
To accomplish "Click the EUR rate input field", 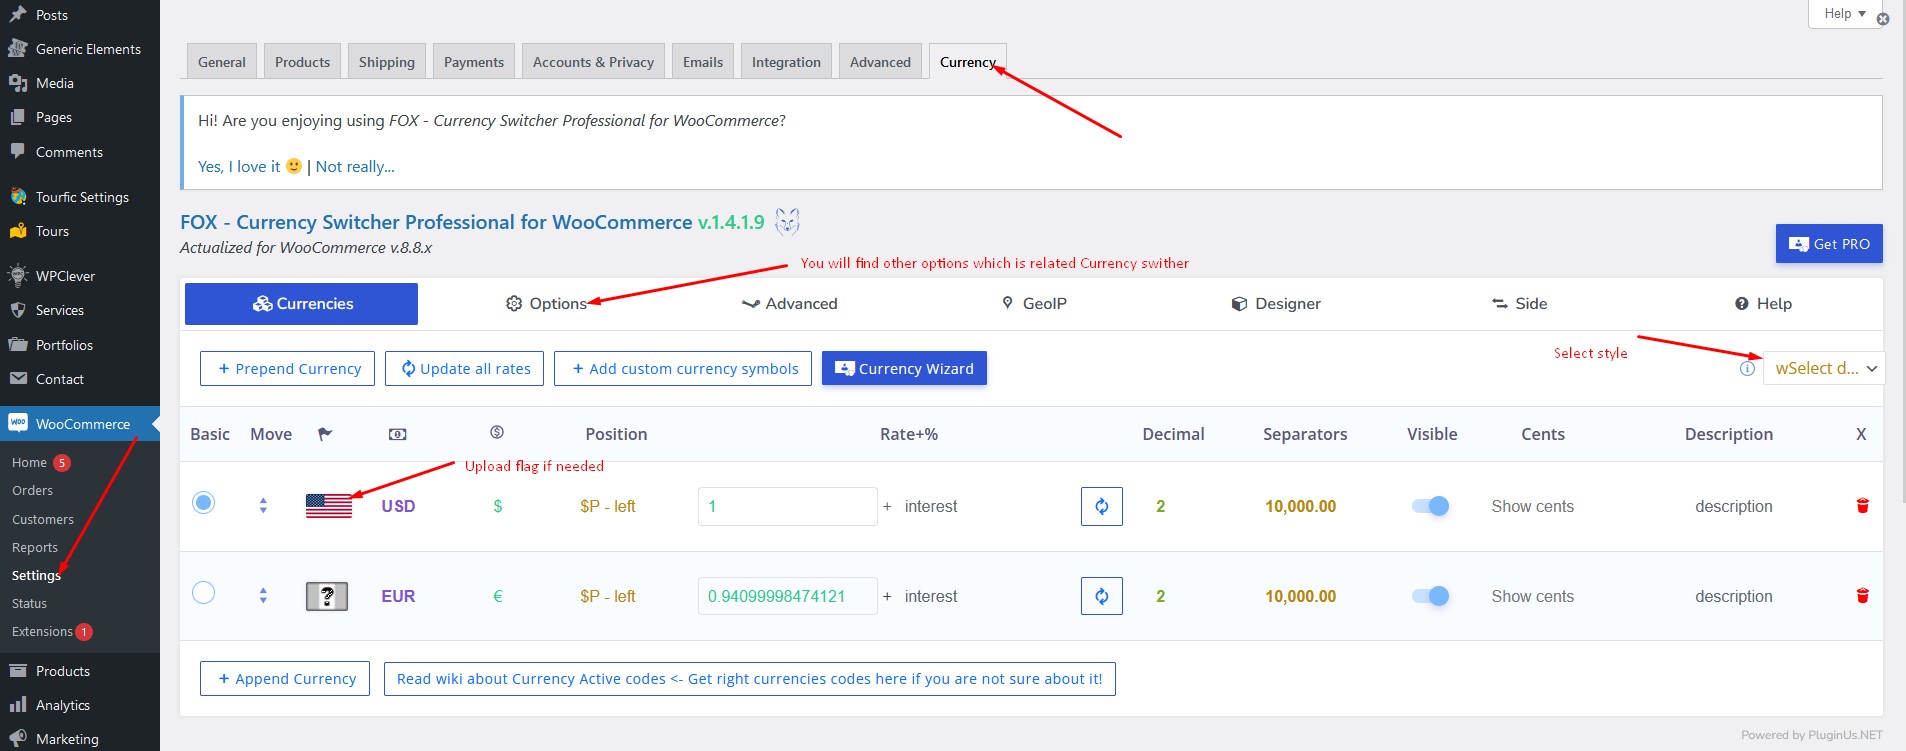I will point(787,596).
